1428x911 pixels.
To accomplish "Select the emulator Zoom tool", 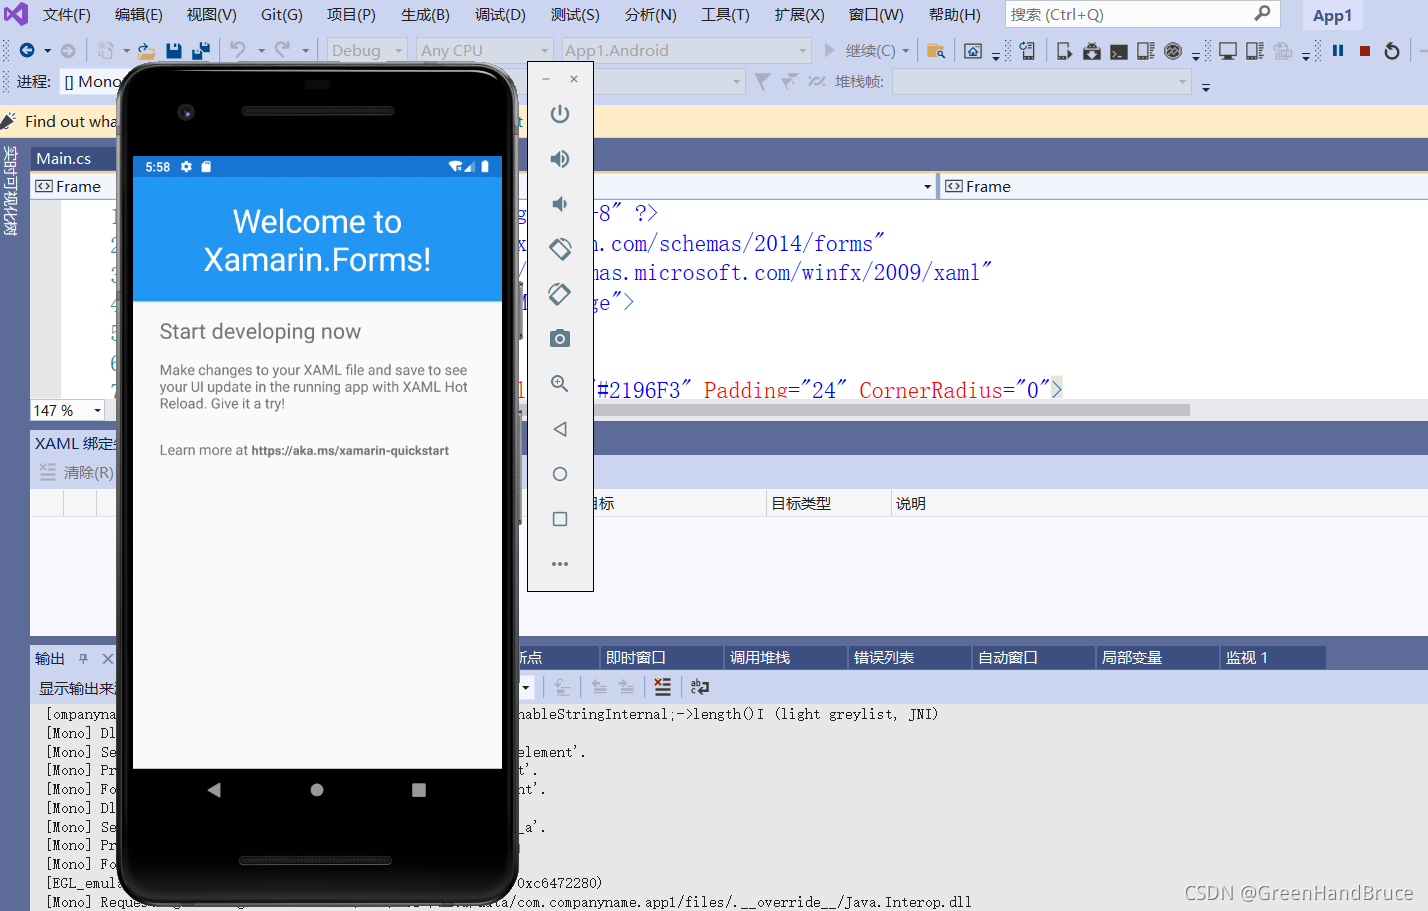I will 559,383.
